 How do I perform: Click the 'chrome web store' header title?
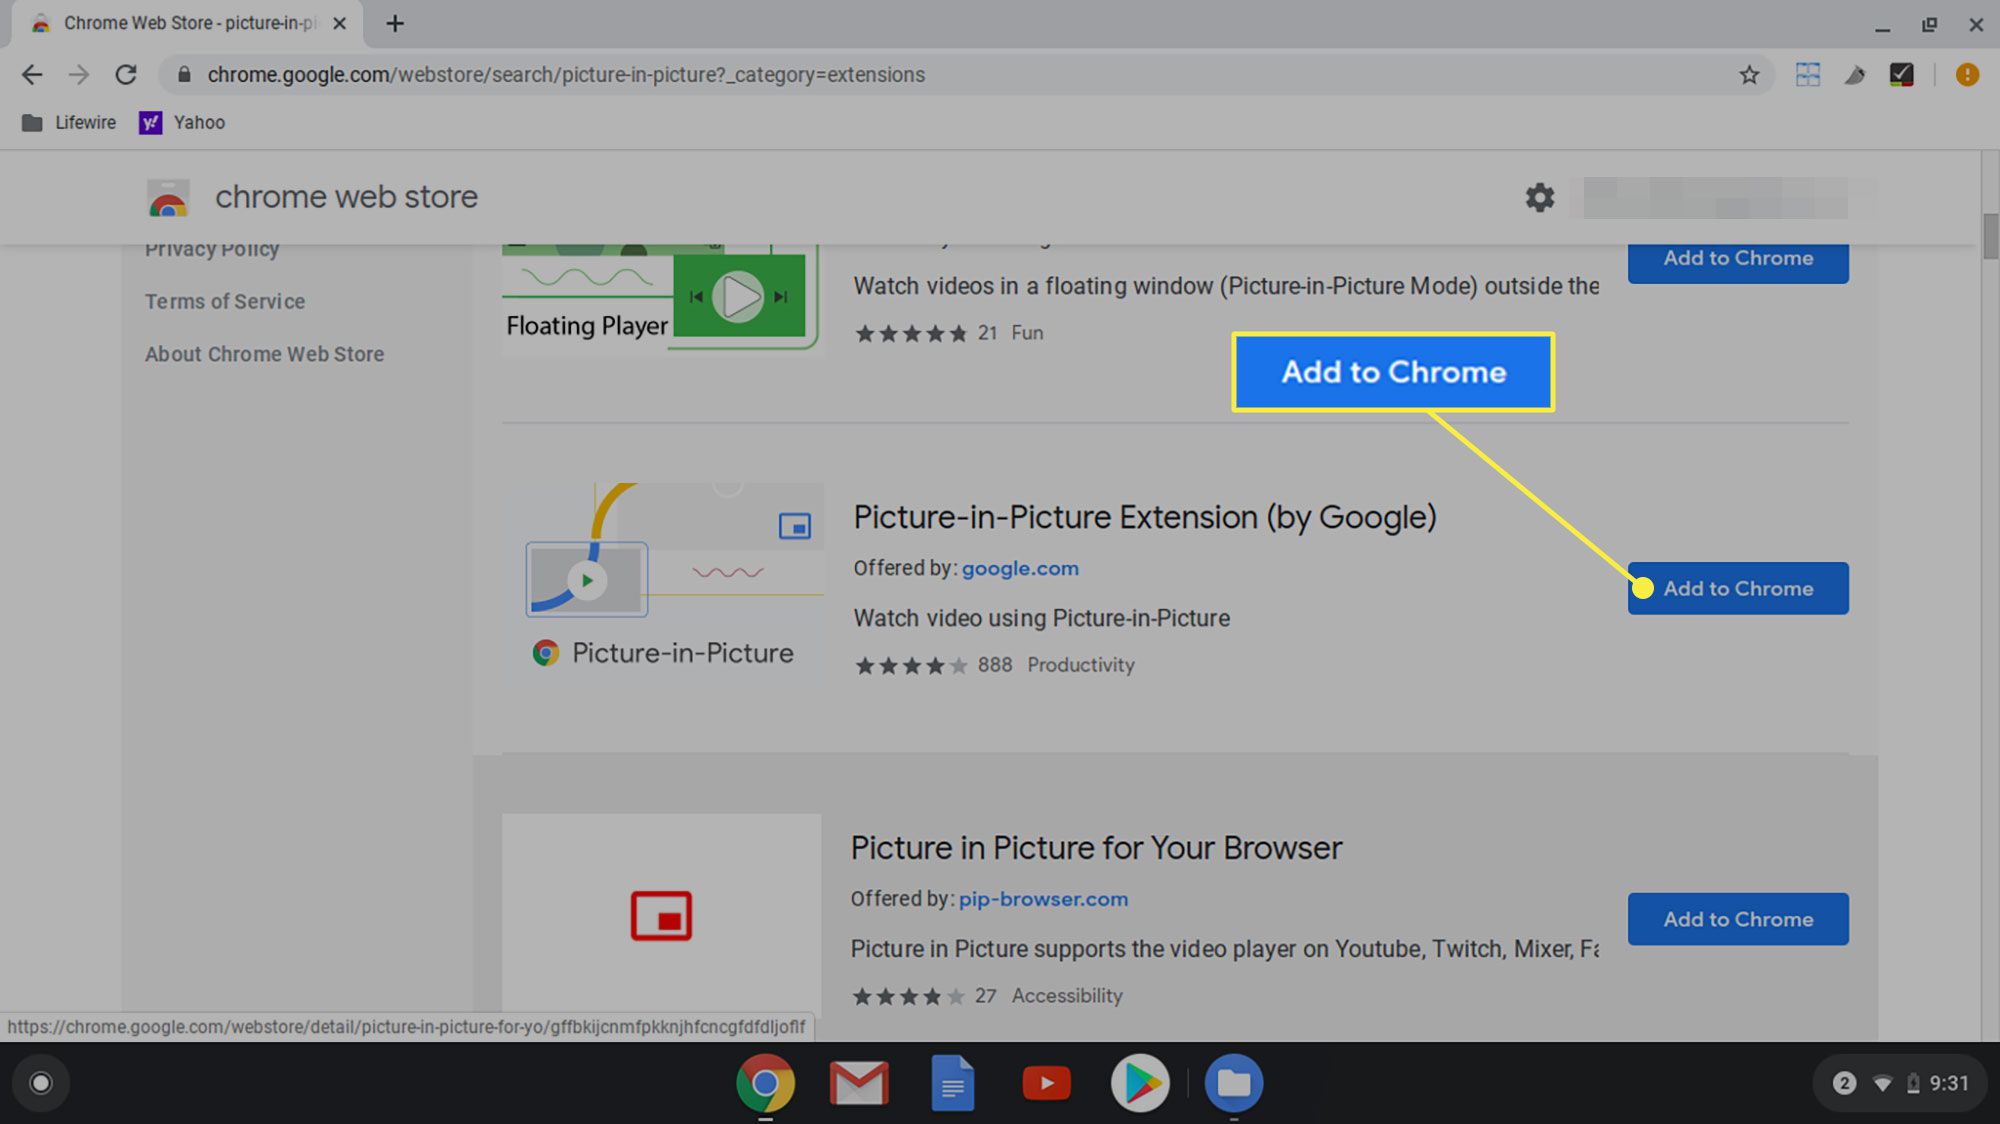tap(346, 197)
